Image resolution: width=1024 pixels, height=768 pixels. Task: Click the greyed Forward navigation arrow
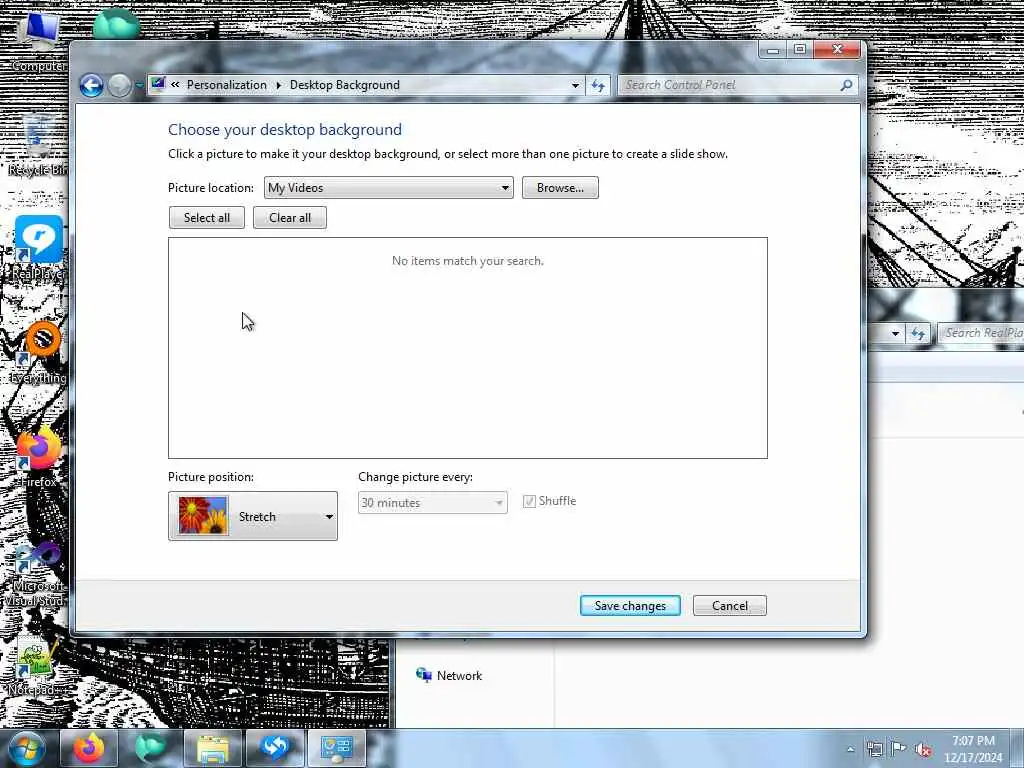click(119, 85)
